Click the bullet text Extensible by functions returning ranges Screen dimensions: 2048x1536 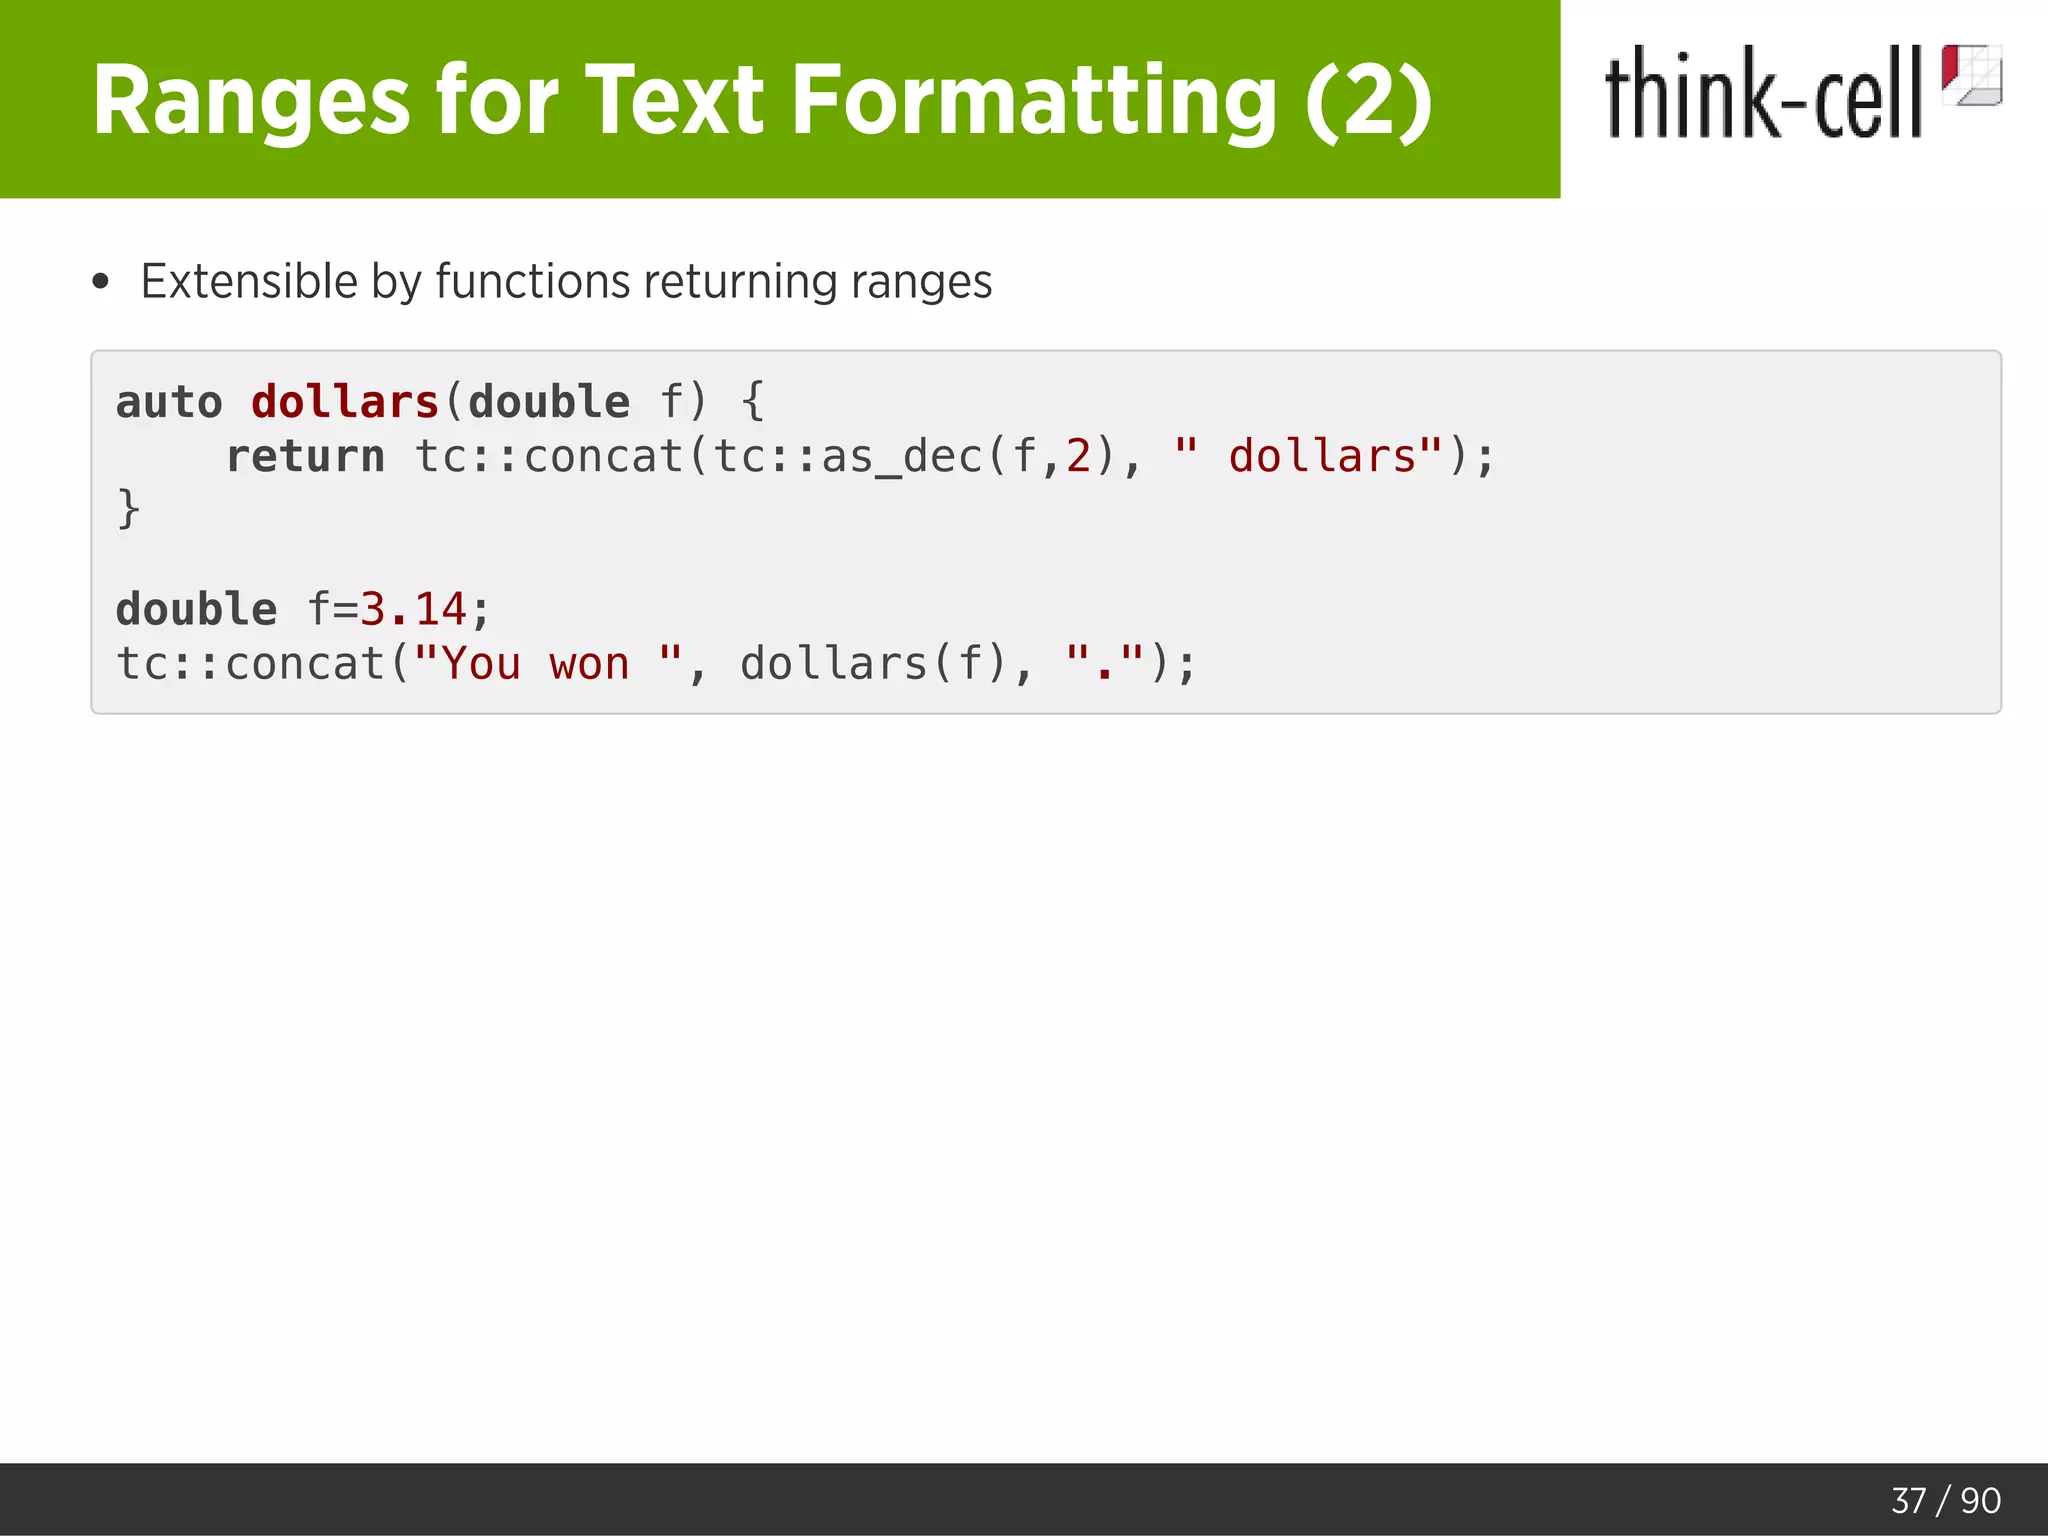click(566, 281)
